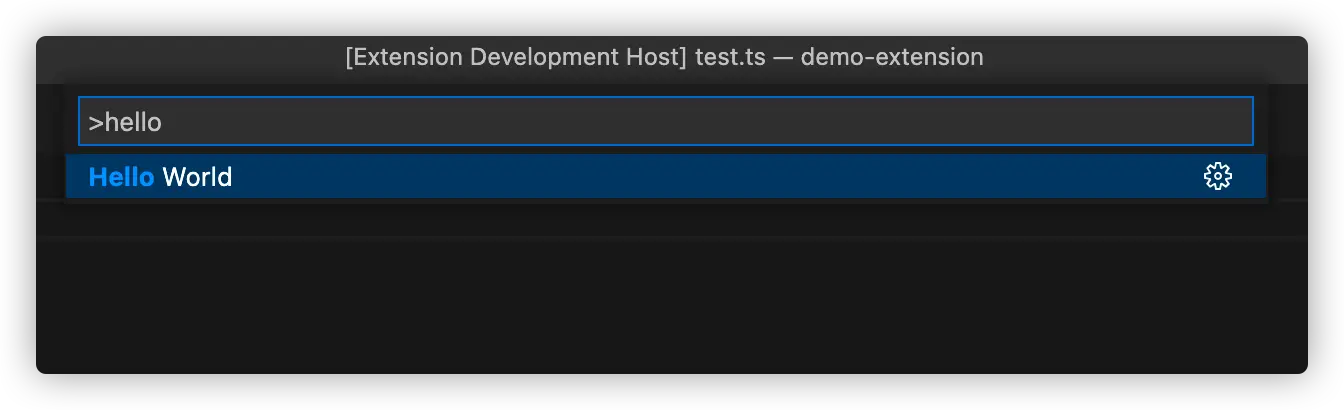The height and width of the screenshot is (410, 1344).
Task: Click "test.ts" in the window title
Action: [x=730, y=57]
